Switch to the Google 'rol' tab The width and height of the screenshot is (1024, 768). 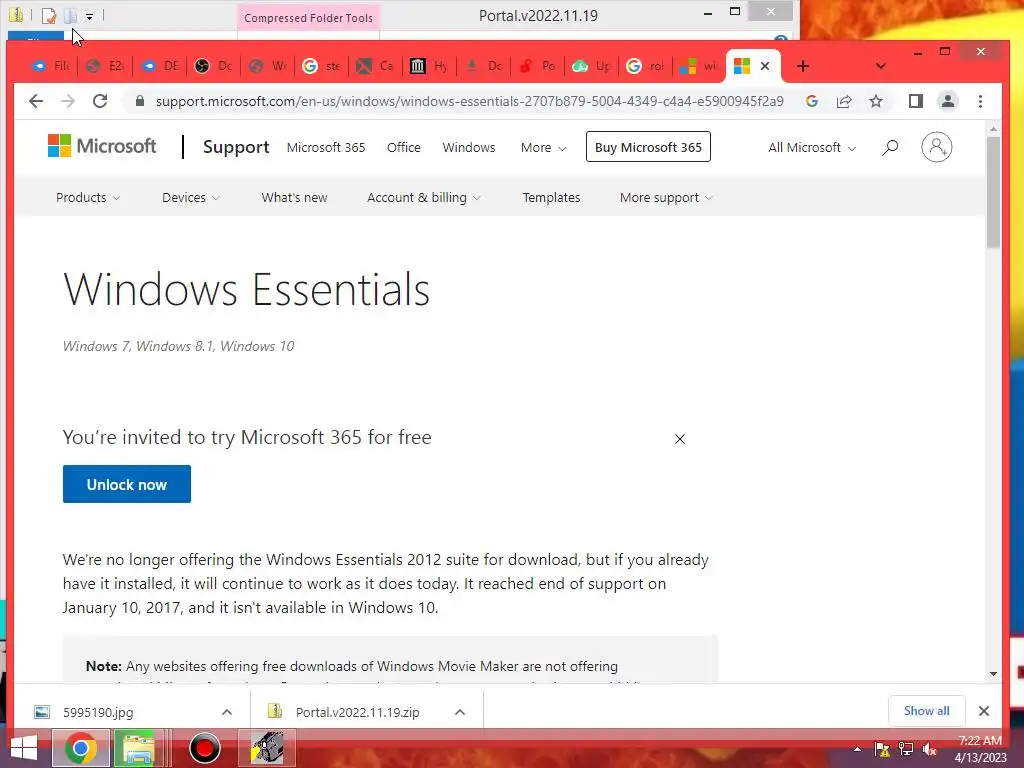tap(645, 66)
